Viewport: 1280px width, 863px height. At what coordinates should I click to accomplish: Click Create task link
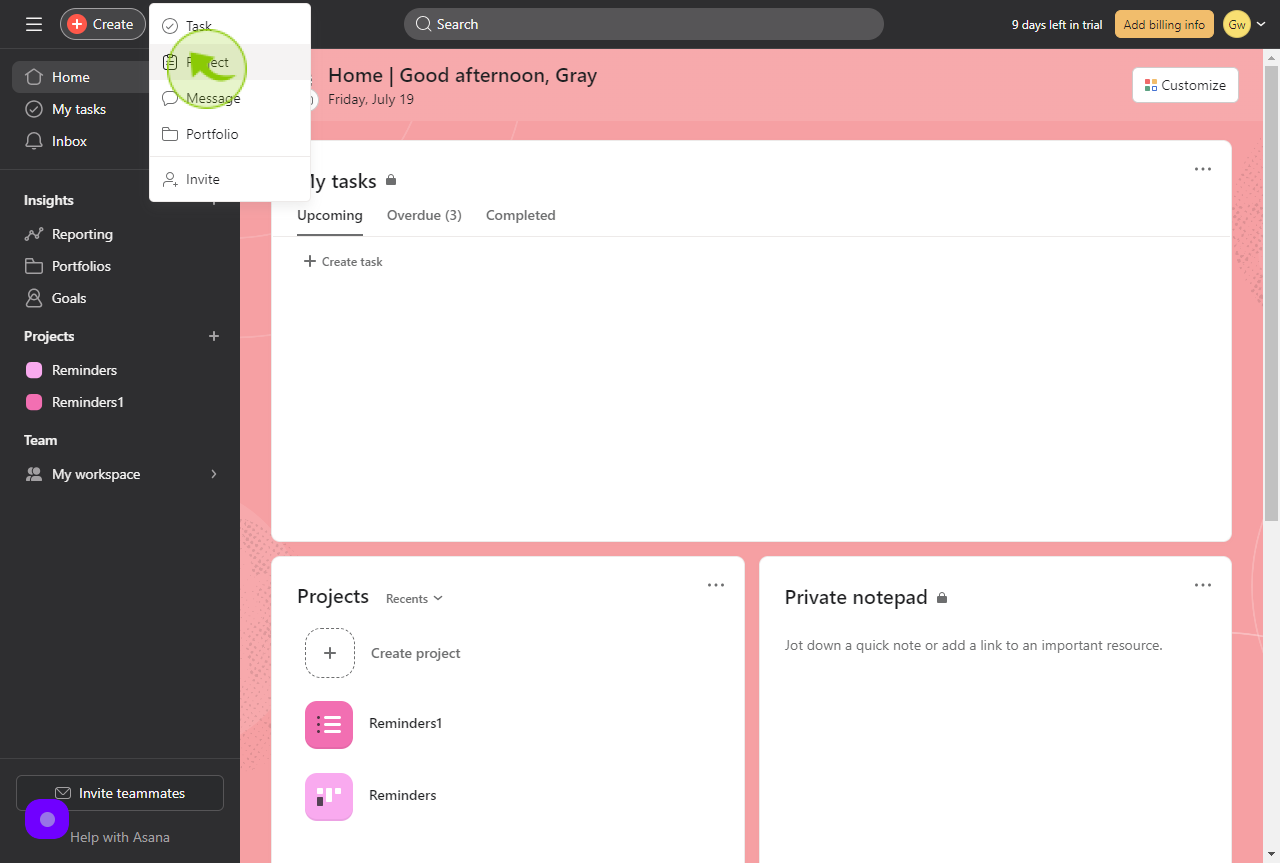(x=343, y=261)
